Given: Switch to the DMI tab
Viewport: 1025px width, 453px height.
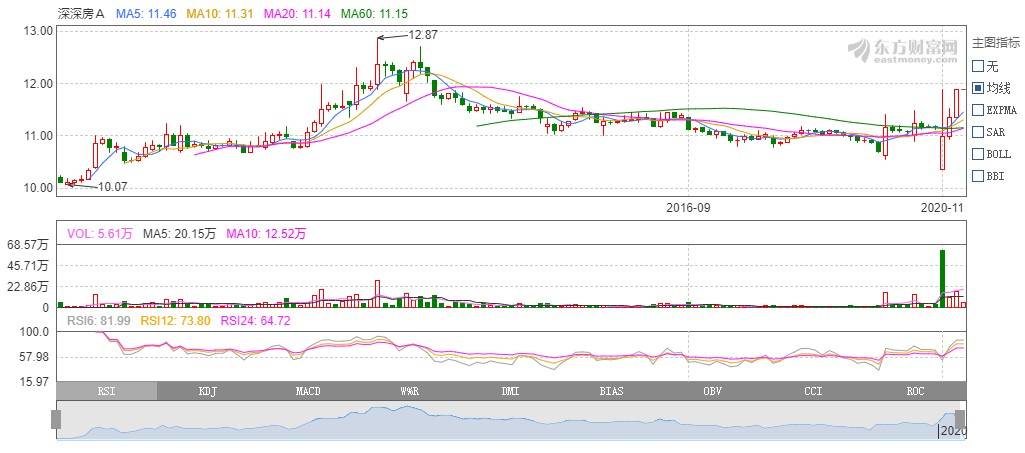Looking at the screenshot, I should coord(510,391).
